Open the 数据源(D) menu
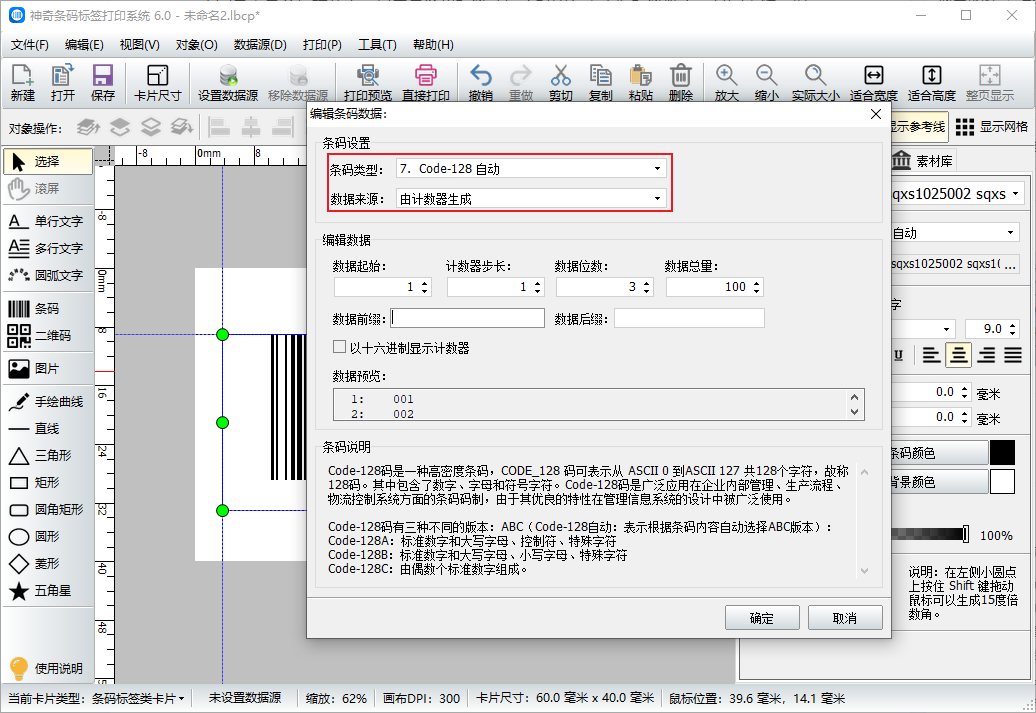The height and width of the screenshot is (713, 1036). click(x=260, y=45)
